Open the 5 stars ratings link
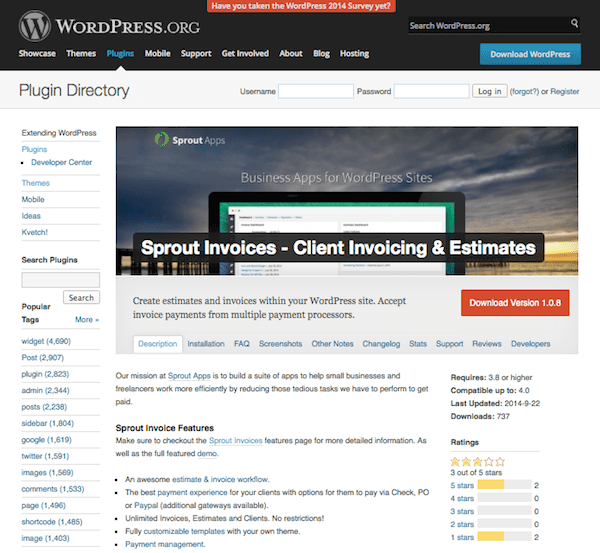Image resolution: width=600 pixels, height=553 pixels. coord(462,485)
